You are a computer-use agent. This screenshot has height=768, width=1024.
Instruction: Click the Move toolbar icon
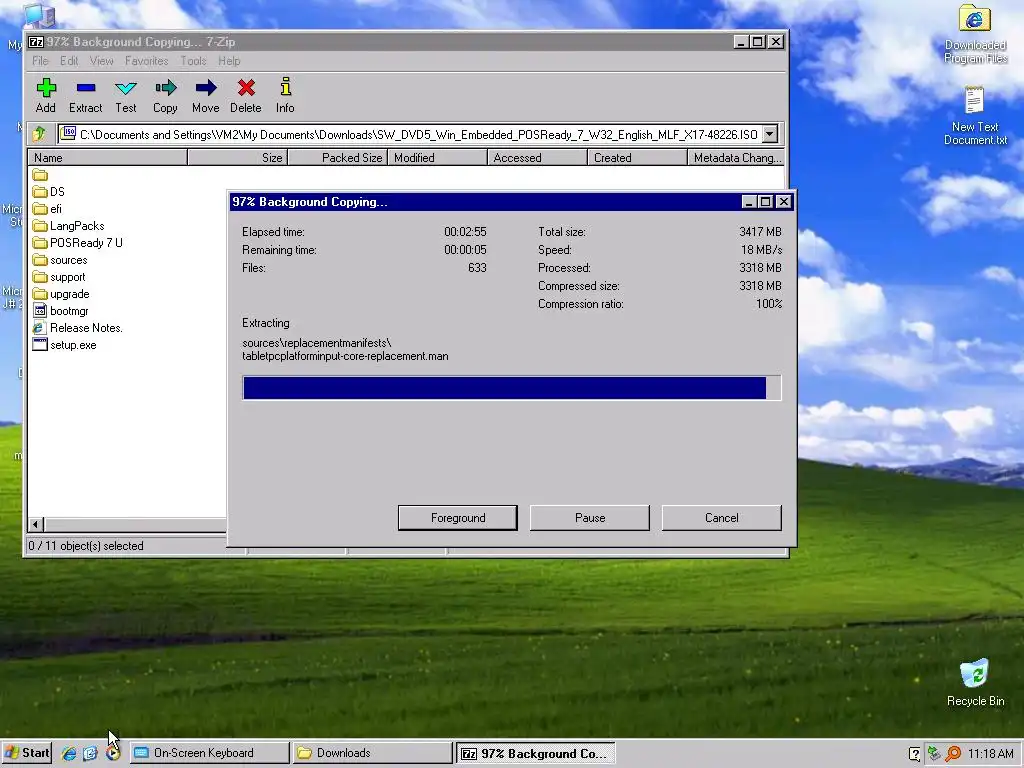tap(206, 95)
